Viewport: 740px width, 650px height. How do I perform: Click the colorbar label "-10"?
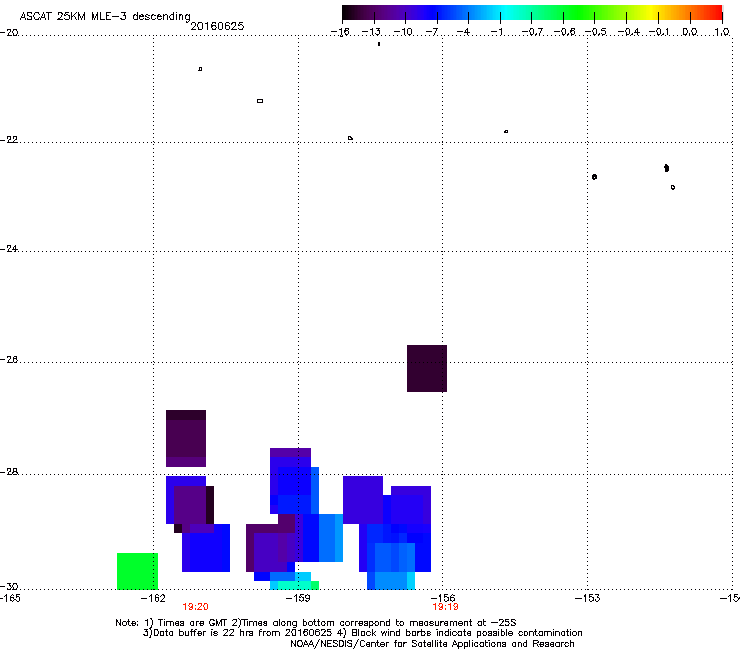click(x=403, y=32)
